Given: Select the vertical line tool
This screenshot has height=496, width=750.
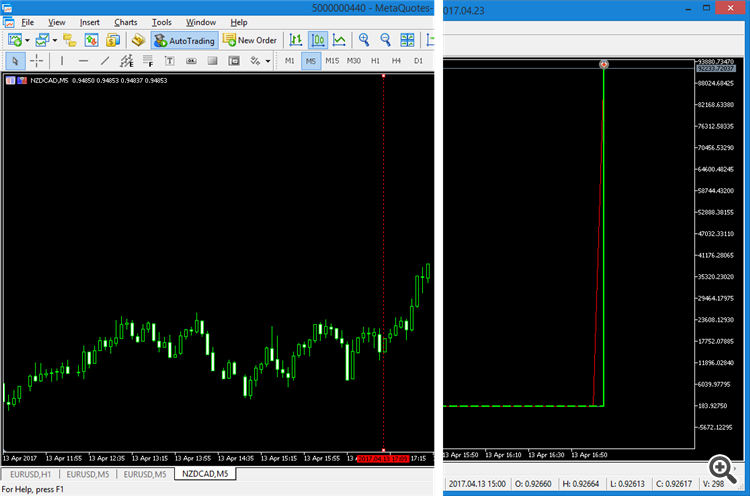Looking at the screenshot, I should [x=62, y=61].
